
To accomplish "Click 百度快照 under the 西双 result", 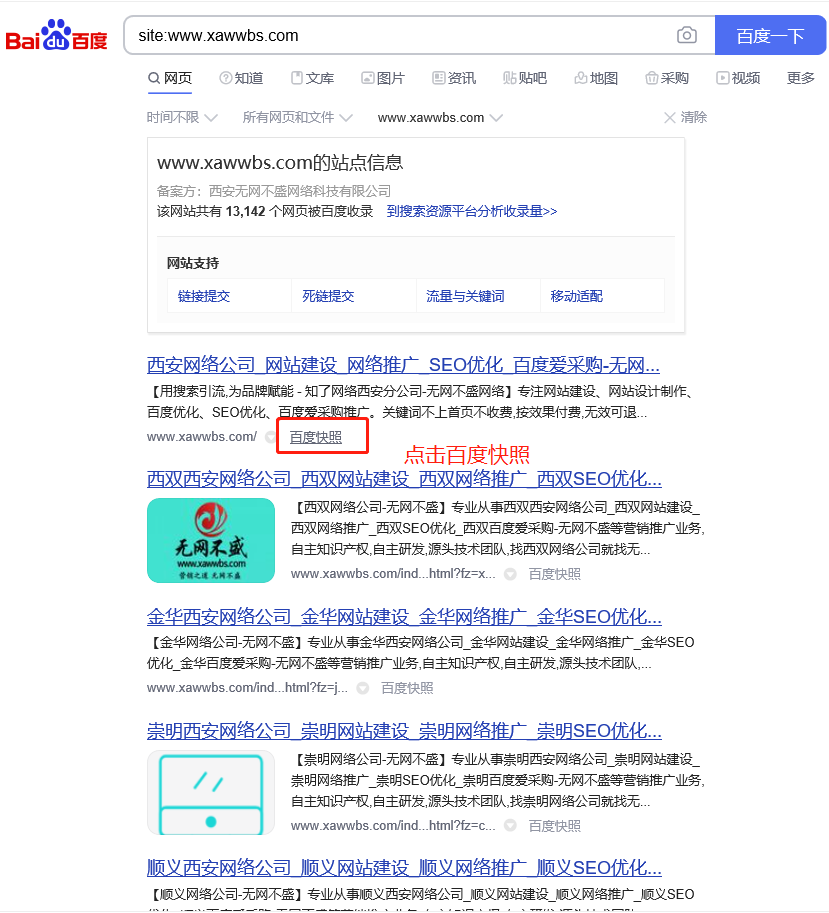I will click(554, 574).
